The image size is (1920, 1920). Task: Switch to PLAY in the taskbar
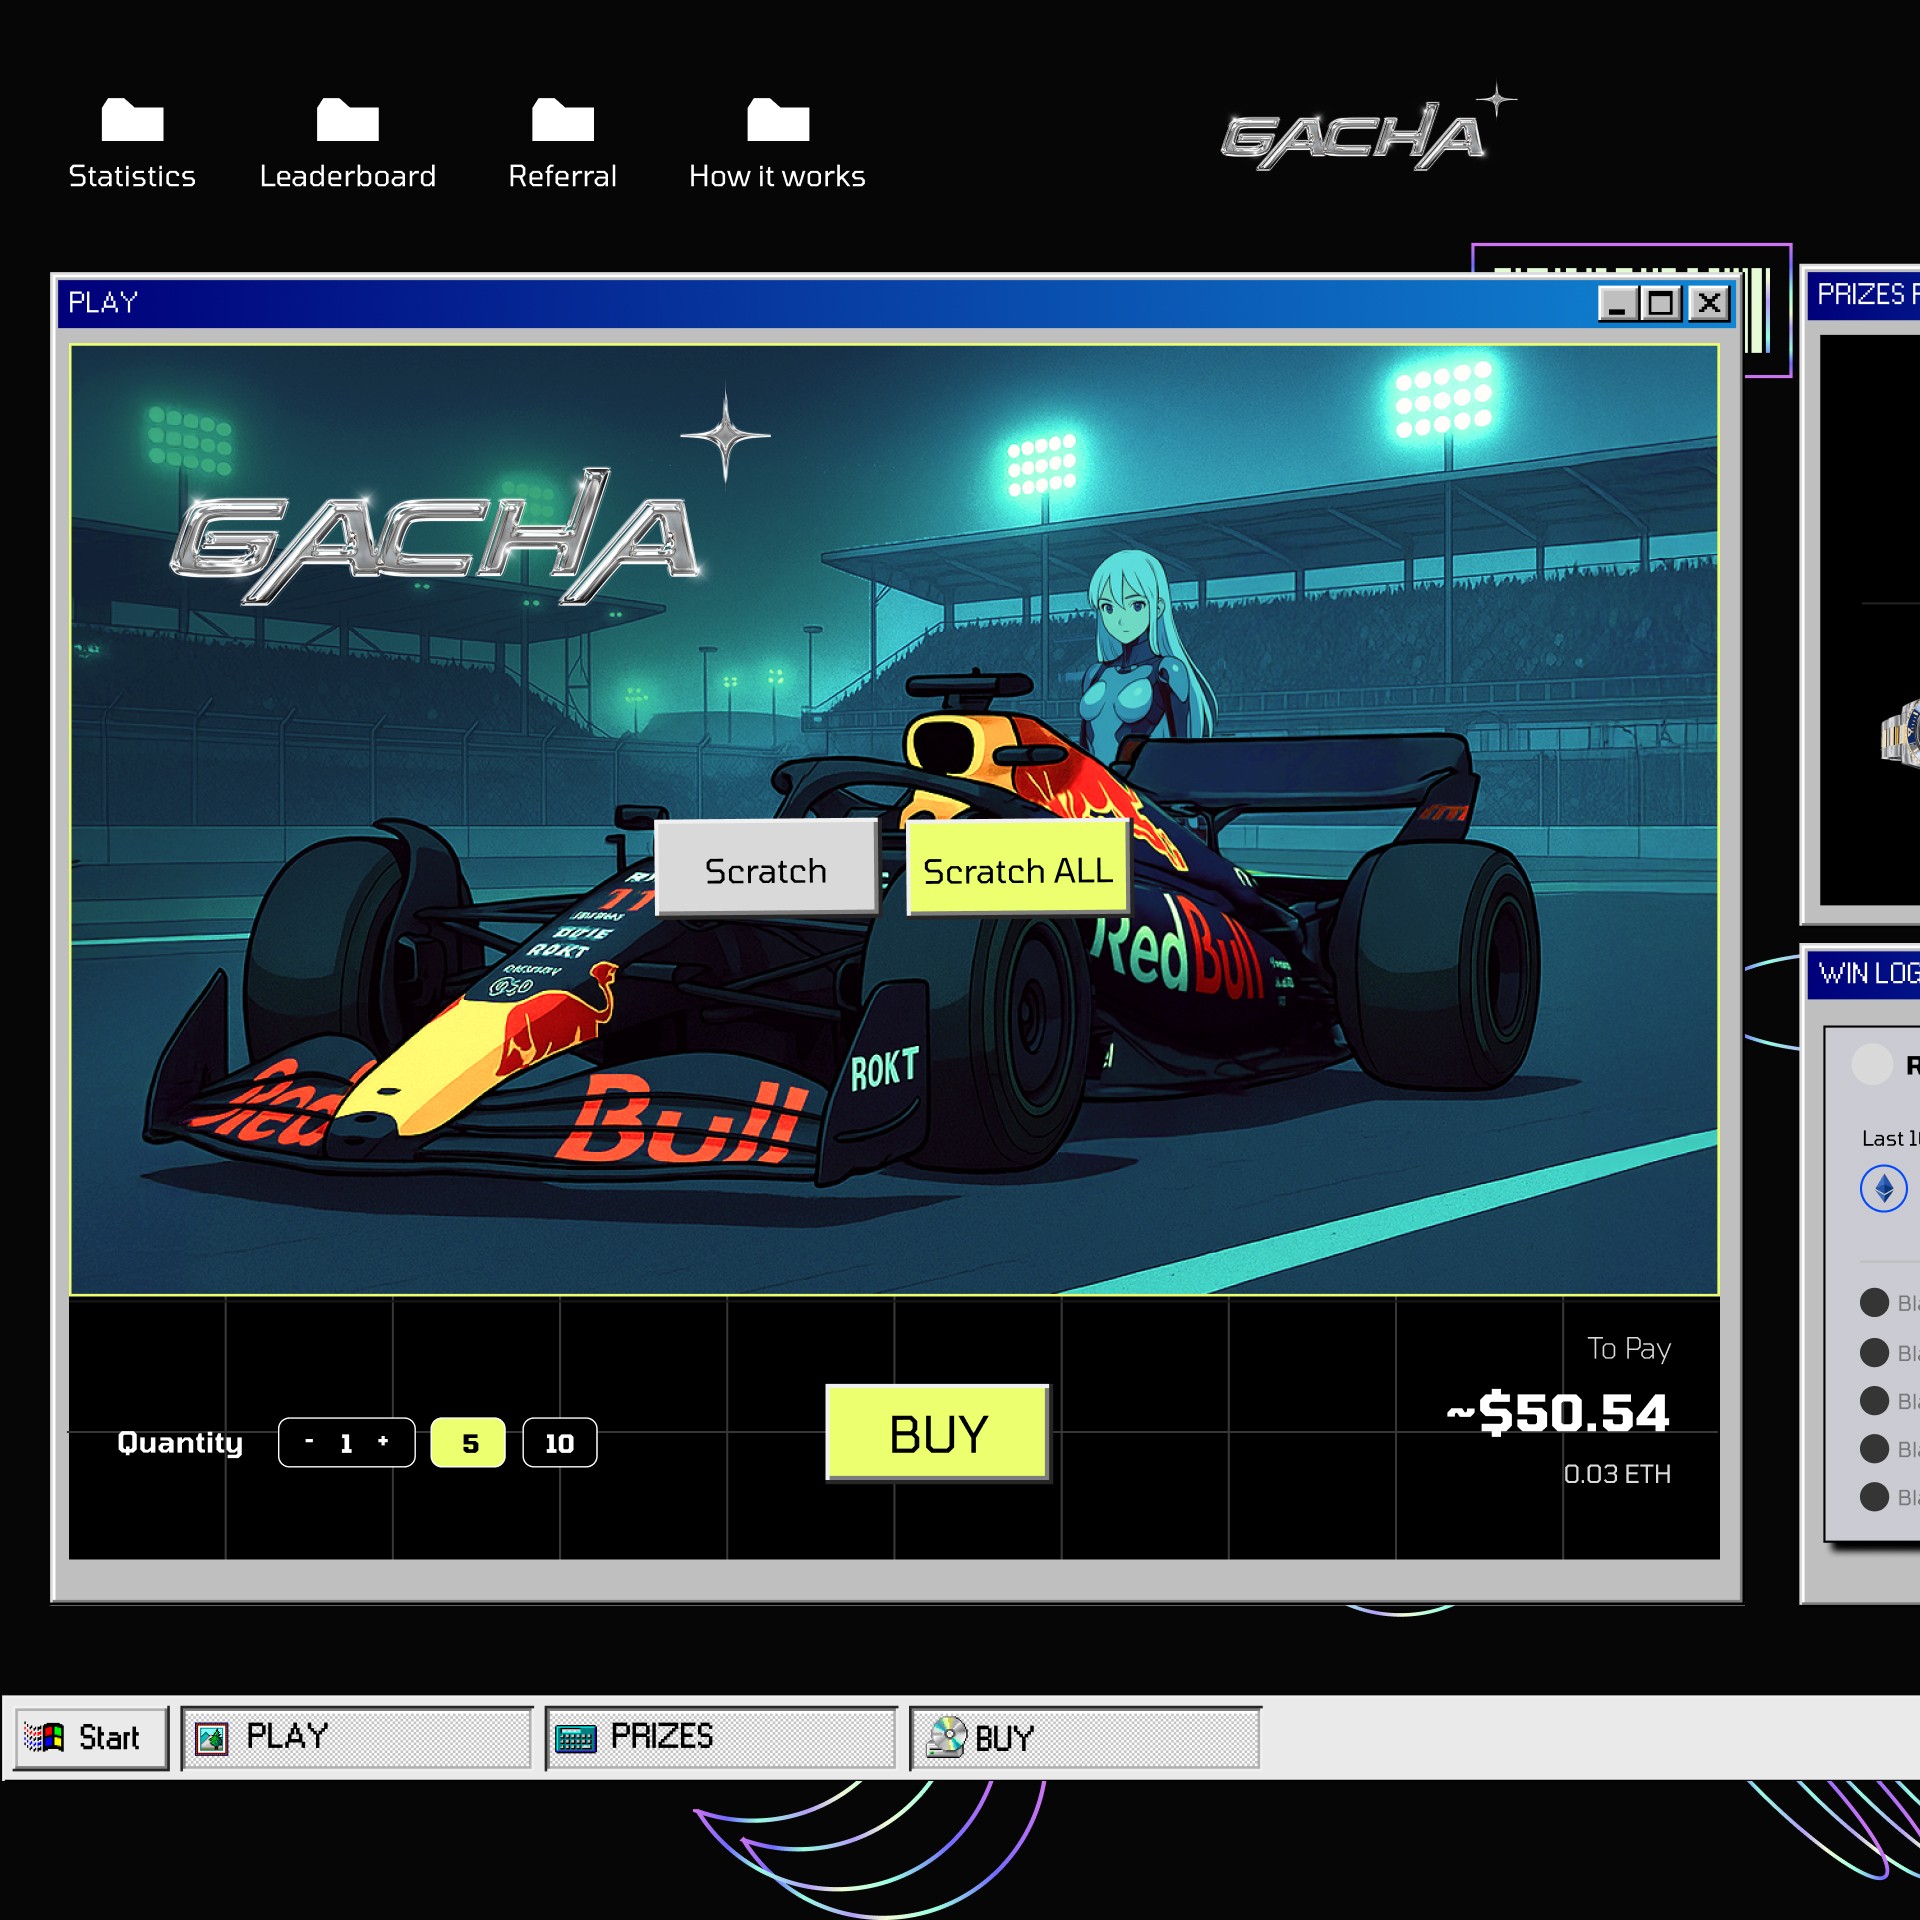[x=357, y=1738]
